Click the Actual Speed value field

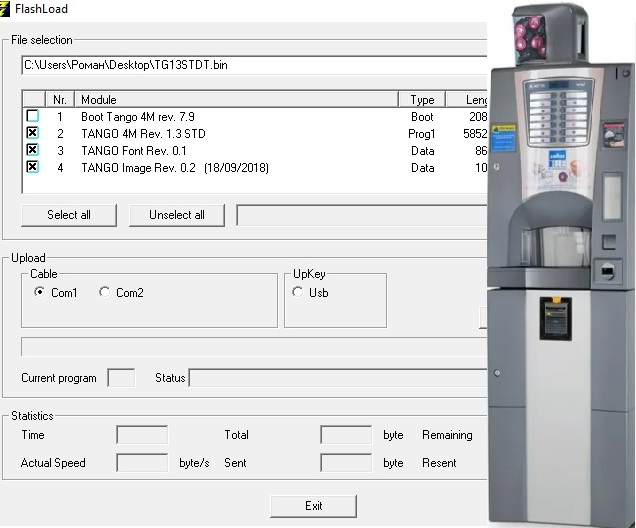pos(142,463)
